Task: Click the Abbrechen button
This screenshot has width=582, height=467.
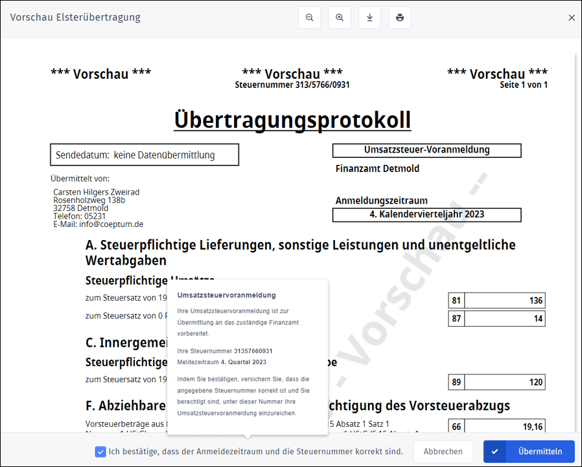Action: [x=443, y=451]
